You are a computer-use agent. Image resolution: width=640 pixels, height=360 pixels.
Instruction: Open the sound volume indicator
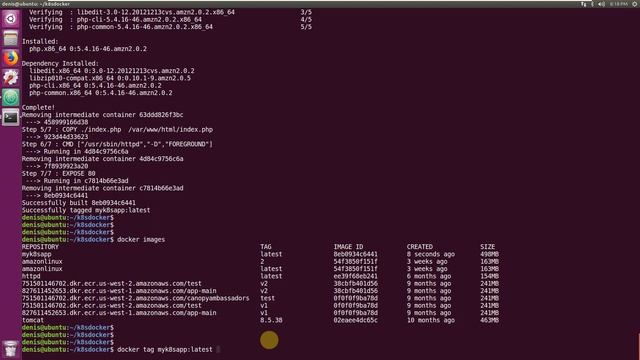(x=601, y=4)
